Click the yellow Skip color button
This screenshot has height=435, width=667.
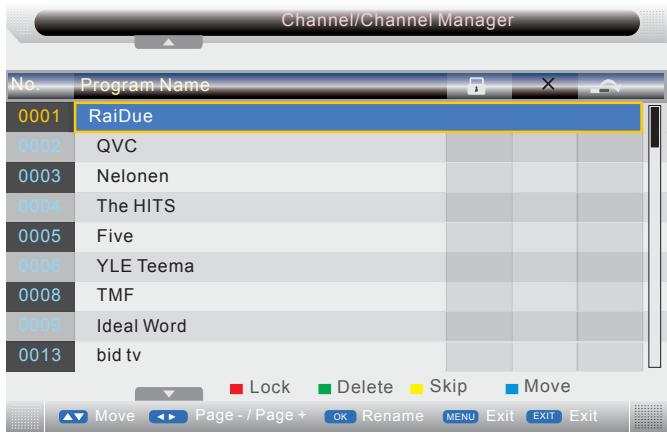coord(416,389)
